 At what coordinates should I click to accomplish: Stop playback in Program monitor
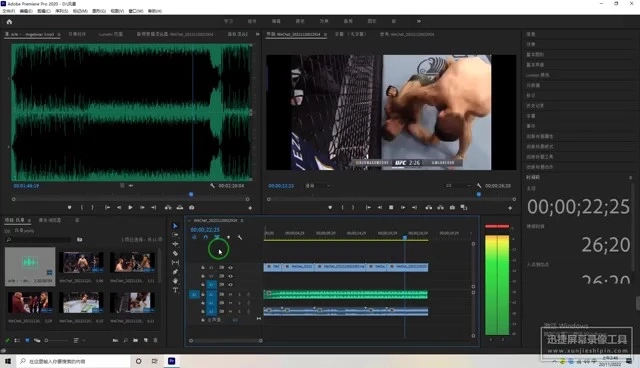(x=391, y=208)
